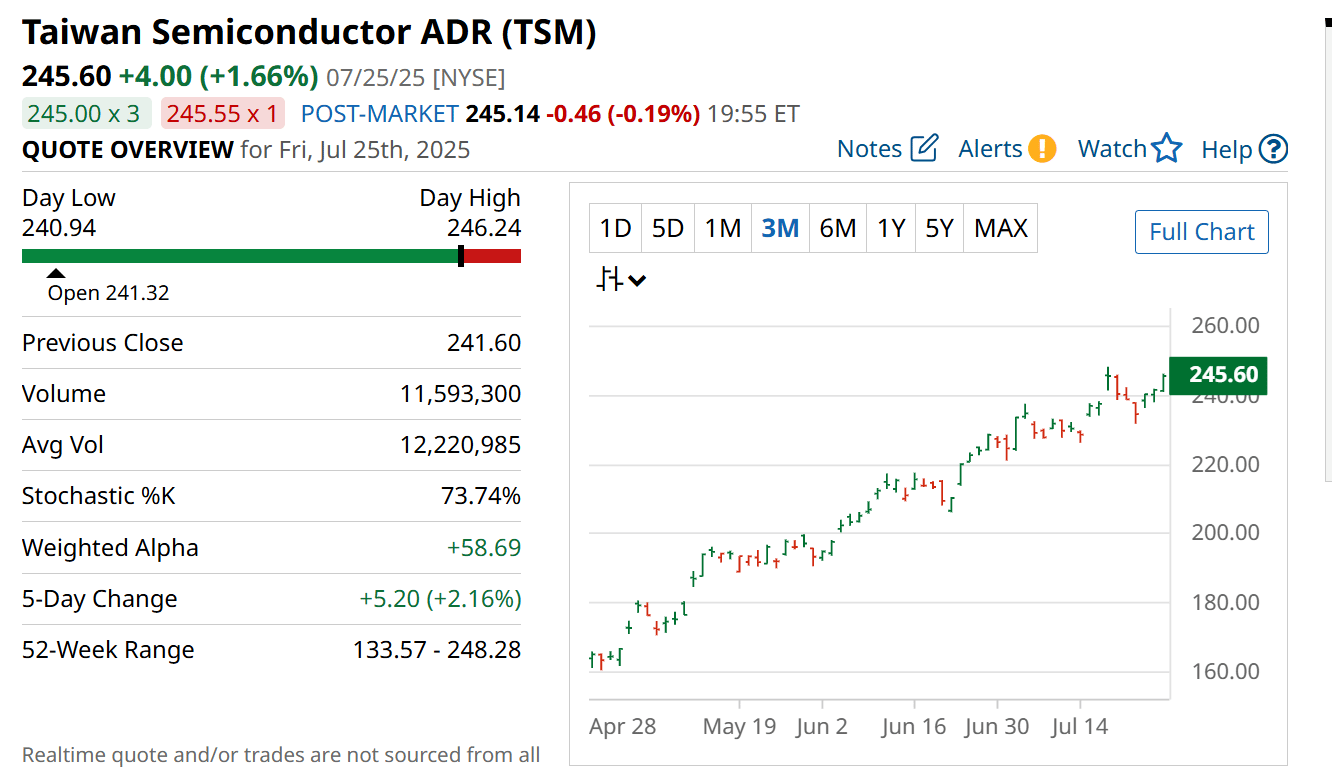Click the Day Low value 240.94
This screenshot has width=1332, height=776.
(59, 228)
